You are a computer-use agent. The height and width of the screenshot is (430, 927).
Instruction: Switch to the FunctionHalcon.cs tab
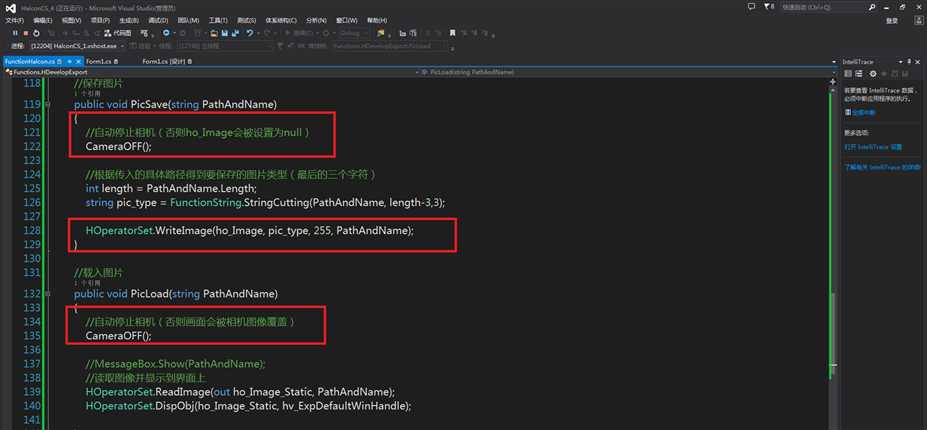point(30,62)
